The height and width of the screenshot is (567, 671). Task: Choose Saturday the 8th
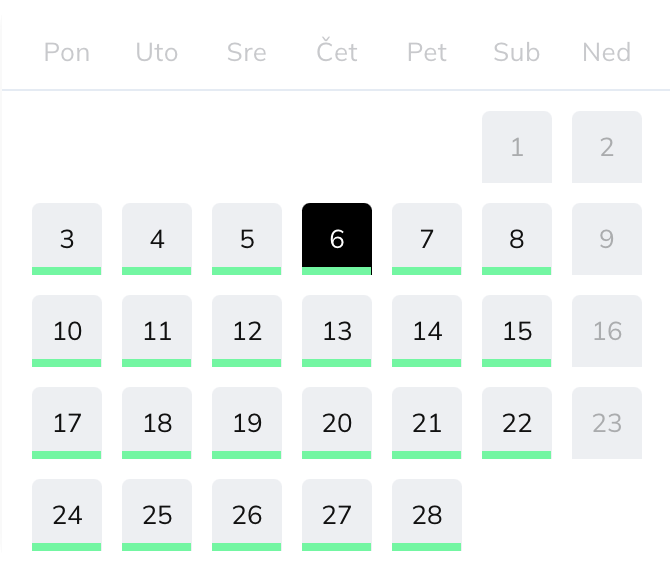(x=517, y=239)
